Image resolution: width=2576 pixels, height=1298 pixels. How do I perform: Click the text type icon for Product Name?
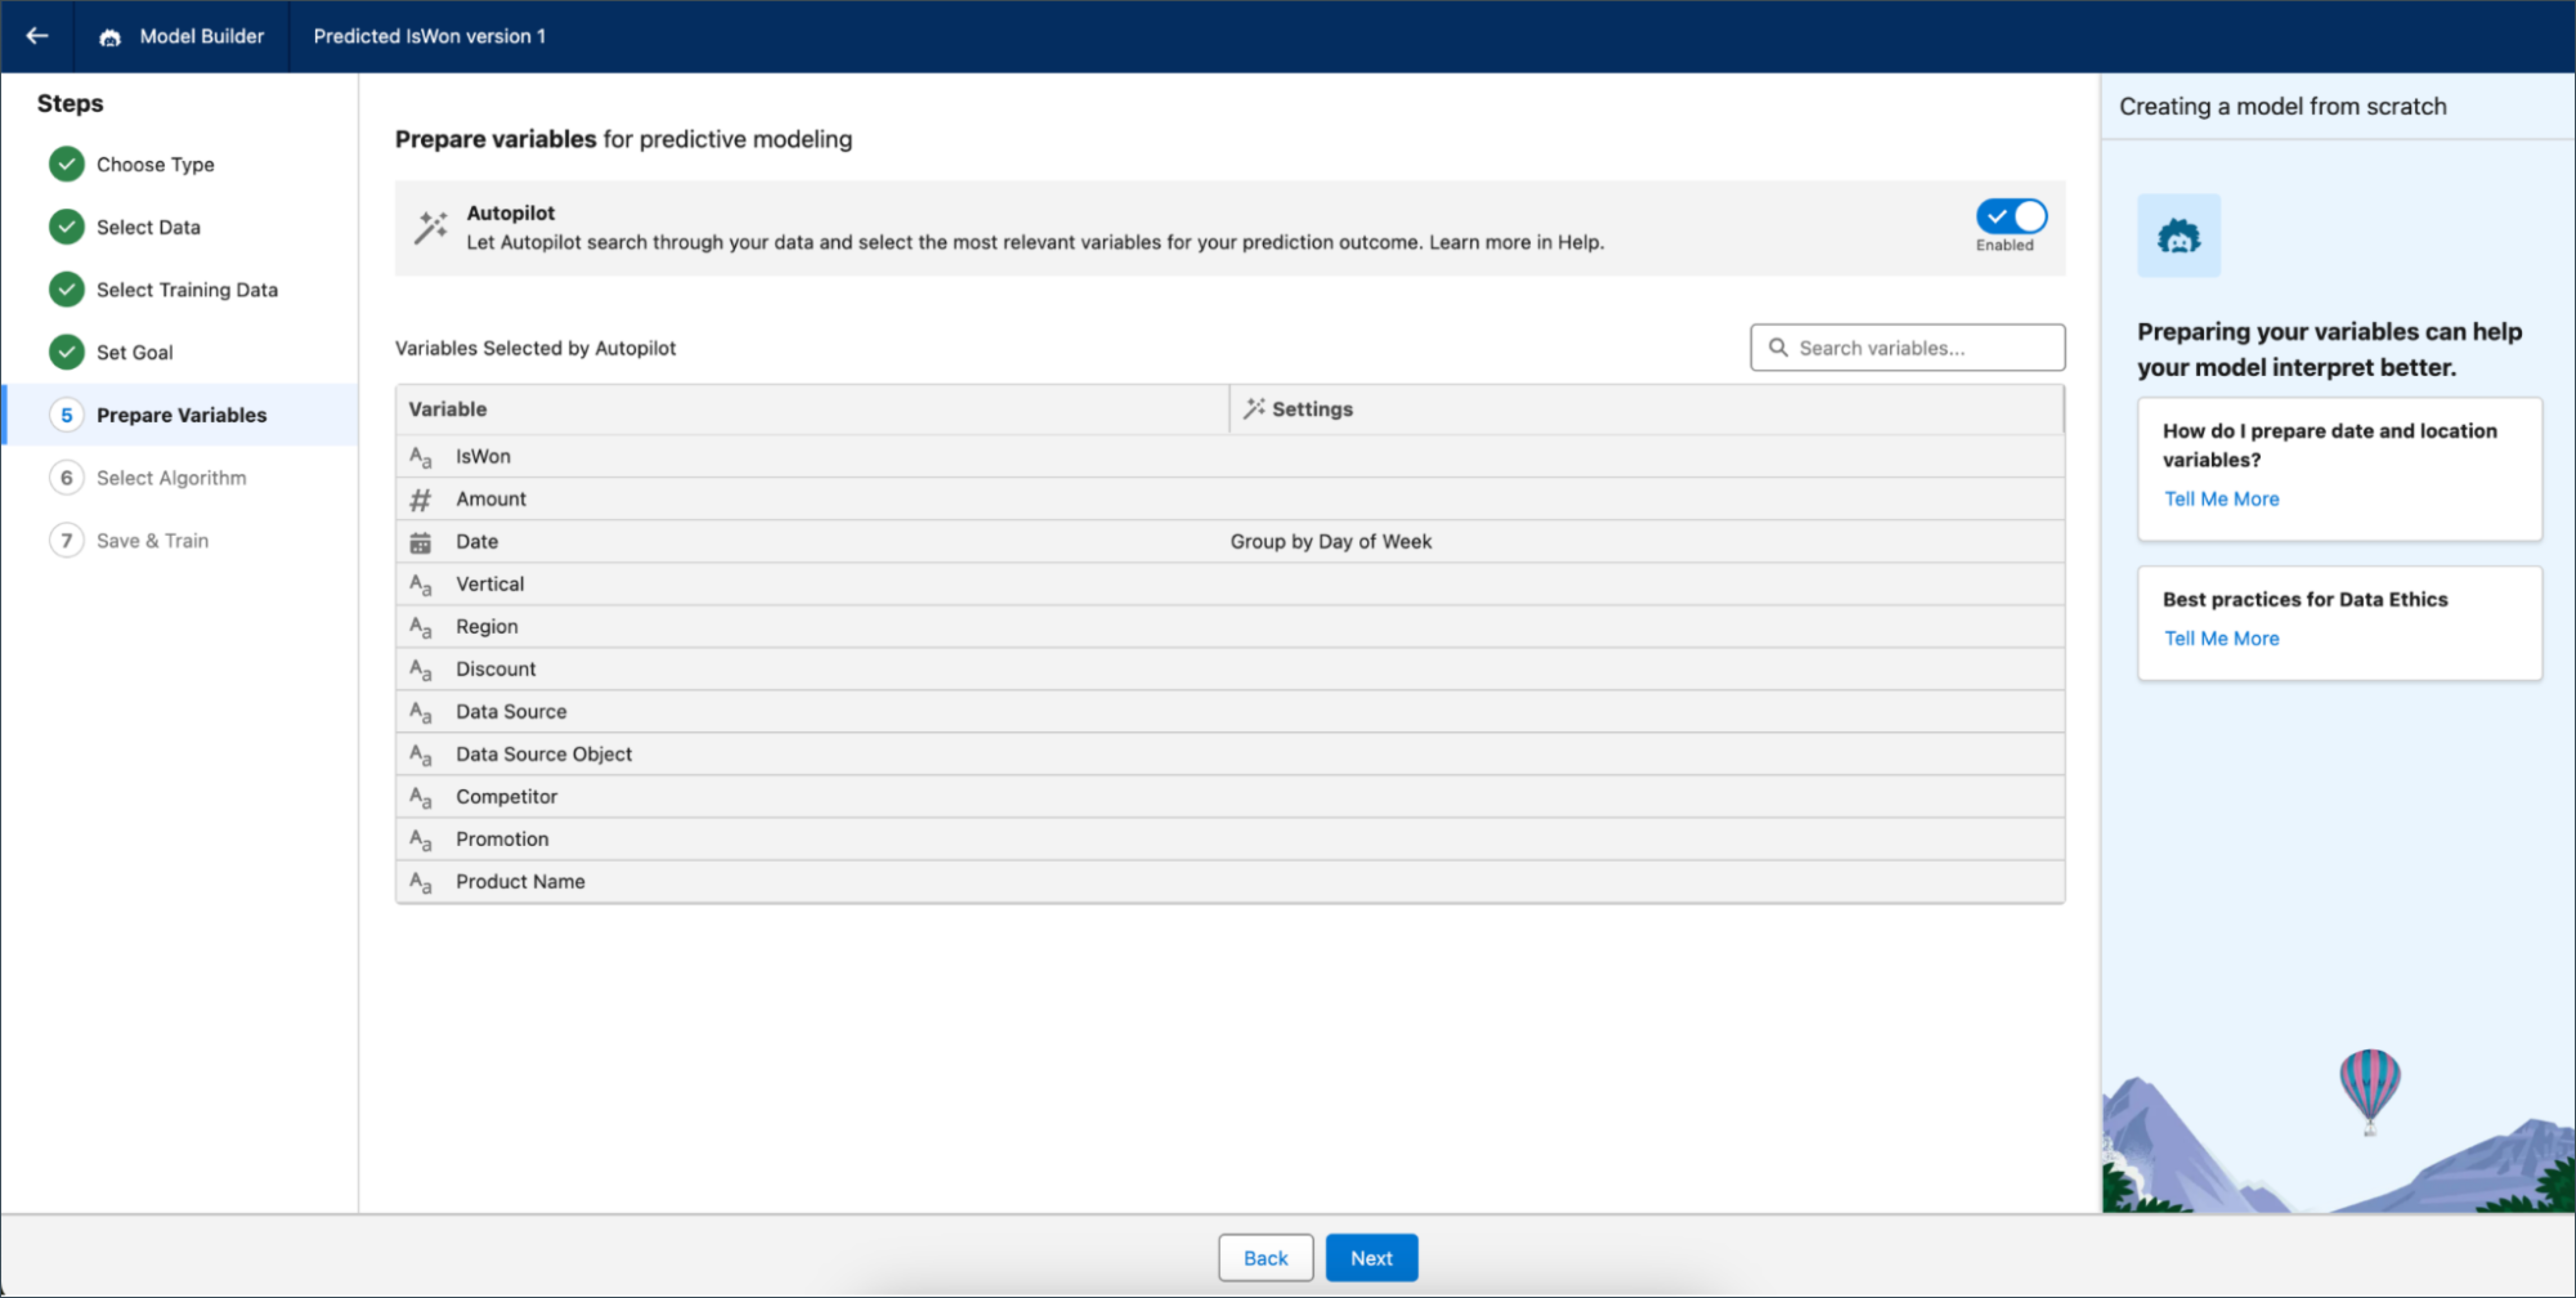click(420, 882)
